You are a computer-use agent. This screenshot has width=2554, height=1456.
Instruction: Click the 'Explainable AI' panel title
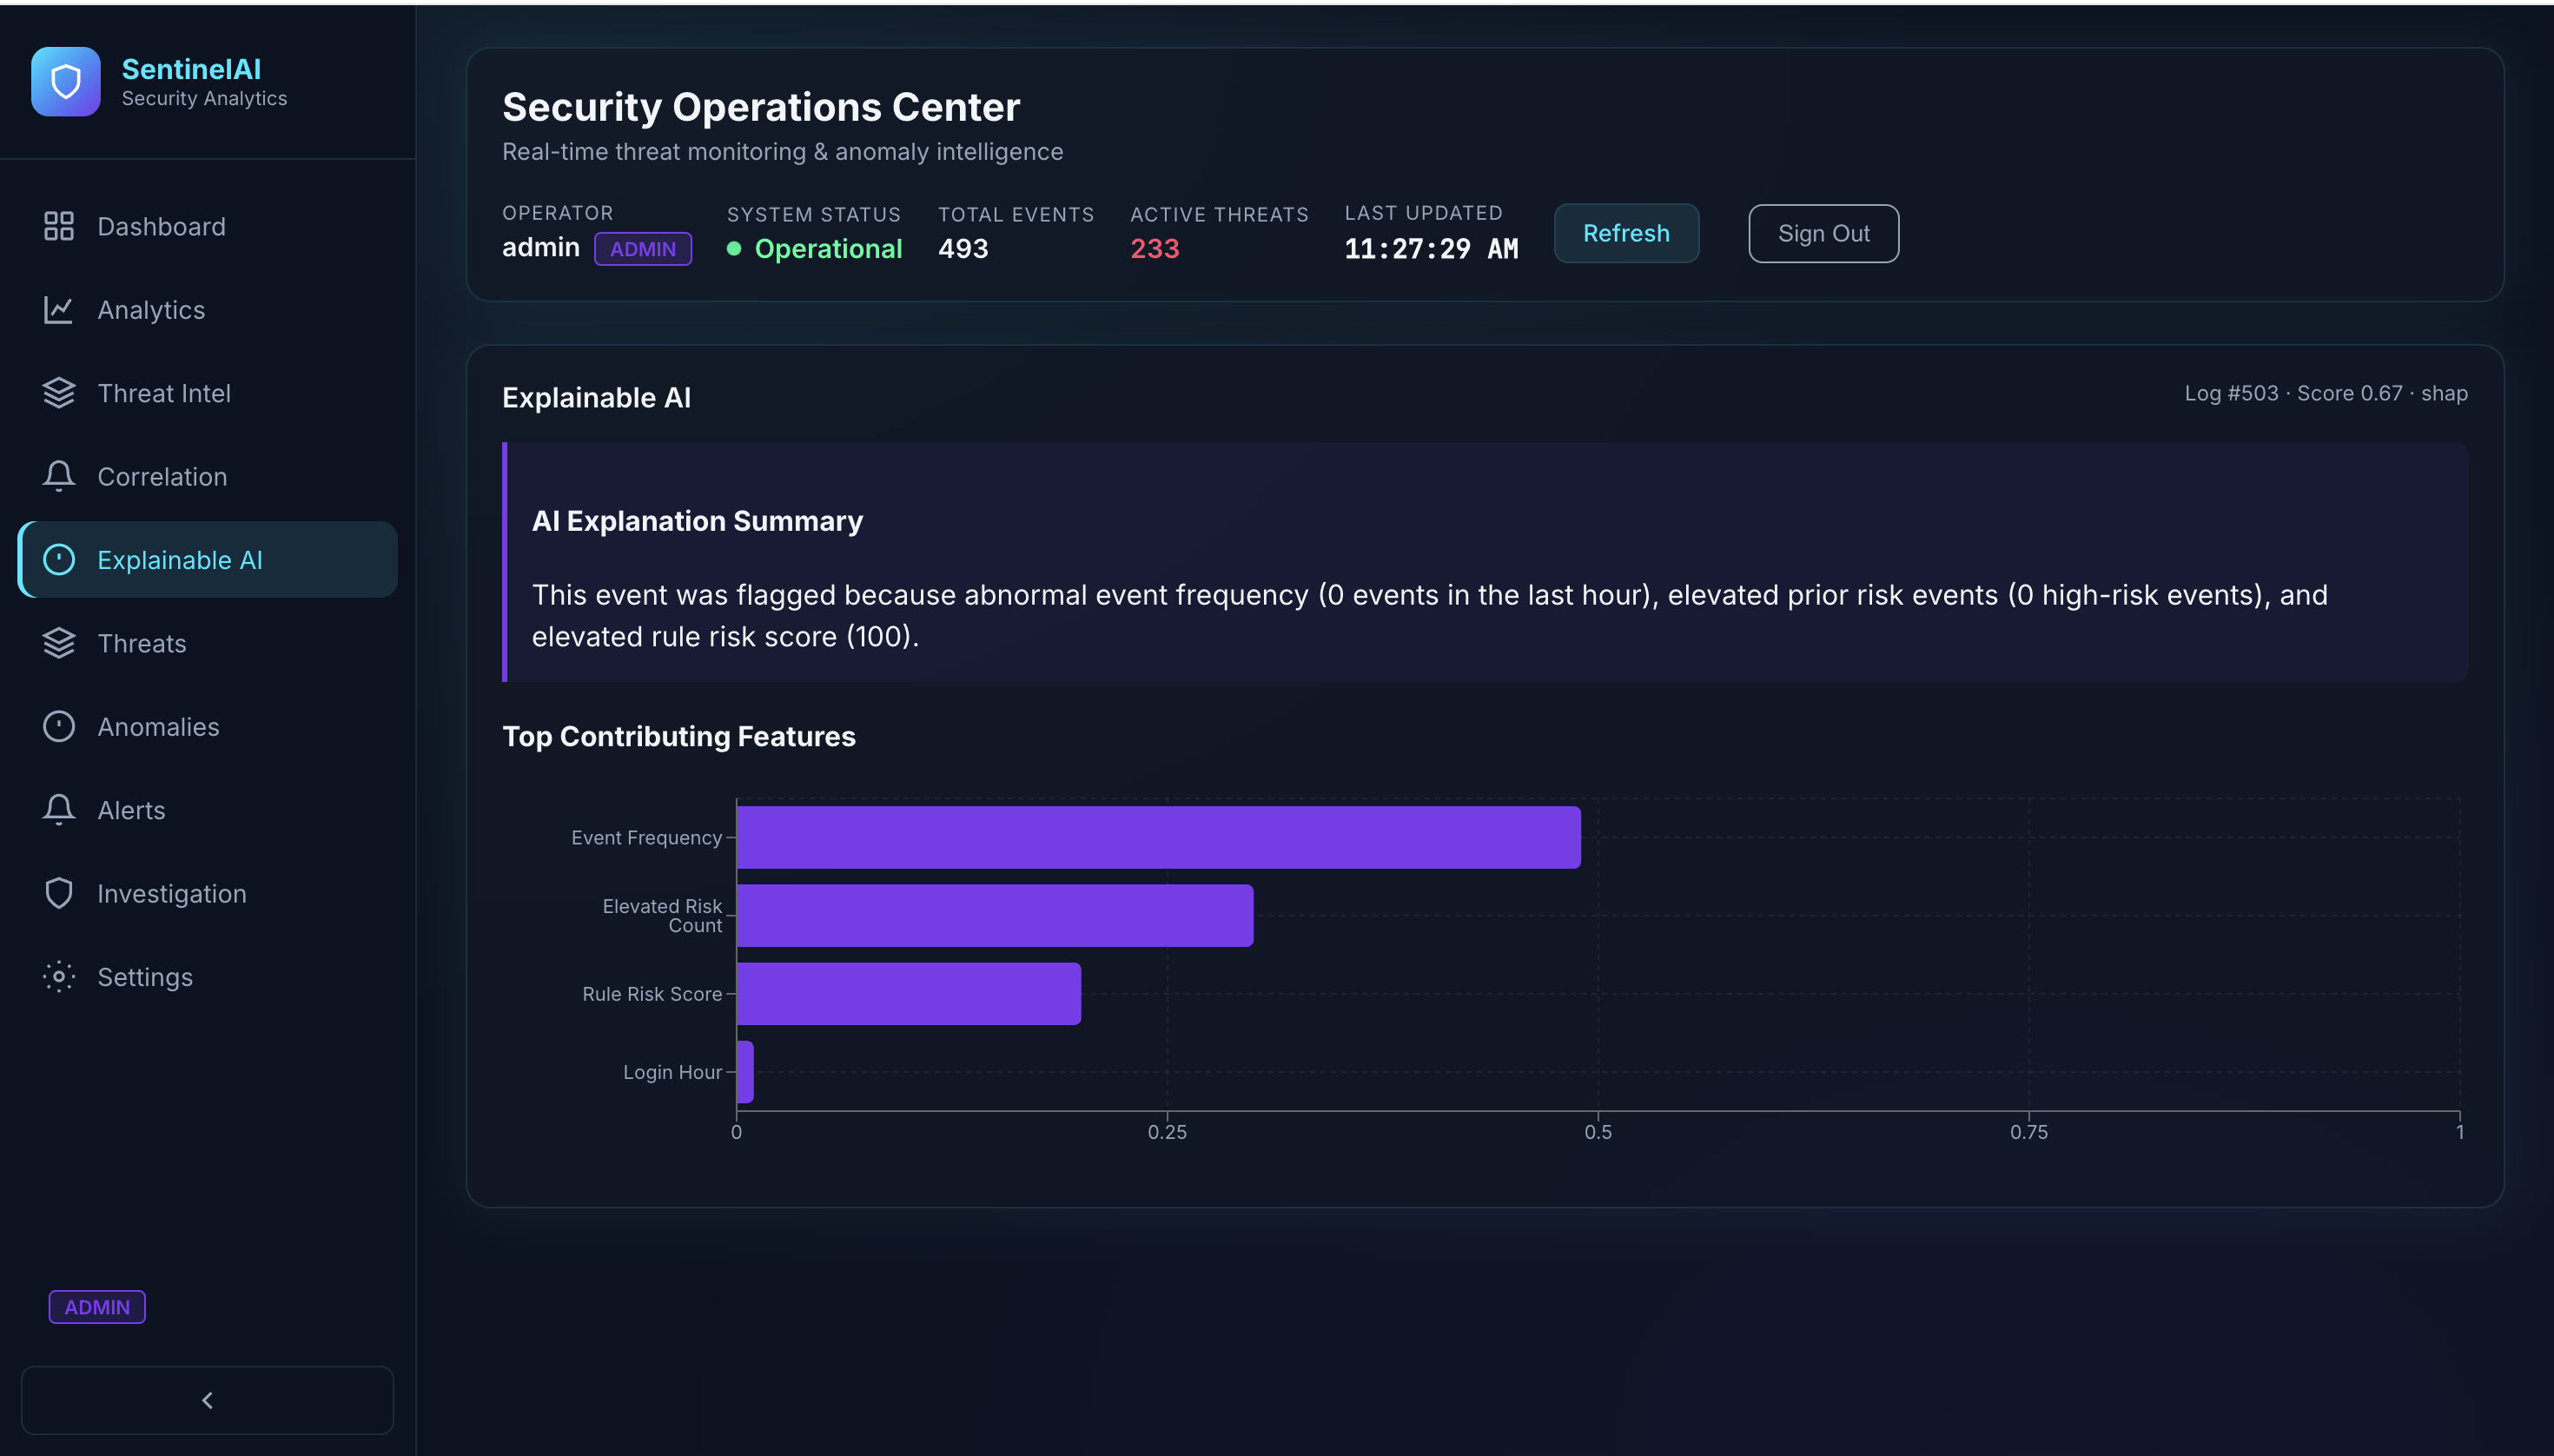click(x=596, y=398)
